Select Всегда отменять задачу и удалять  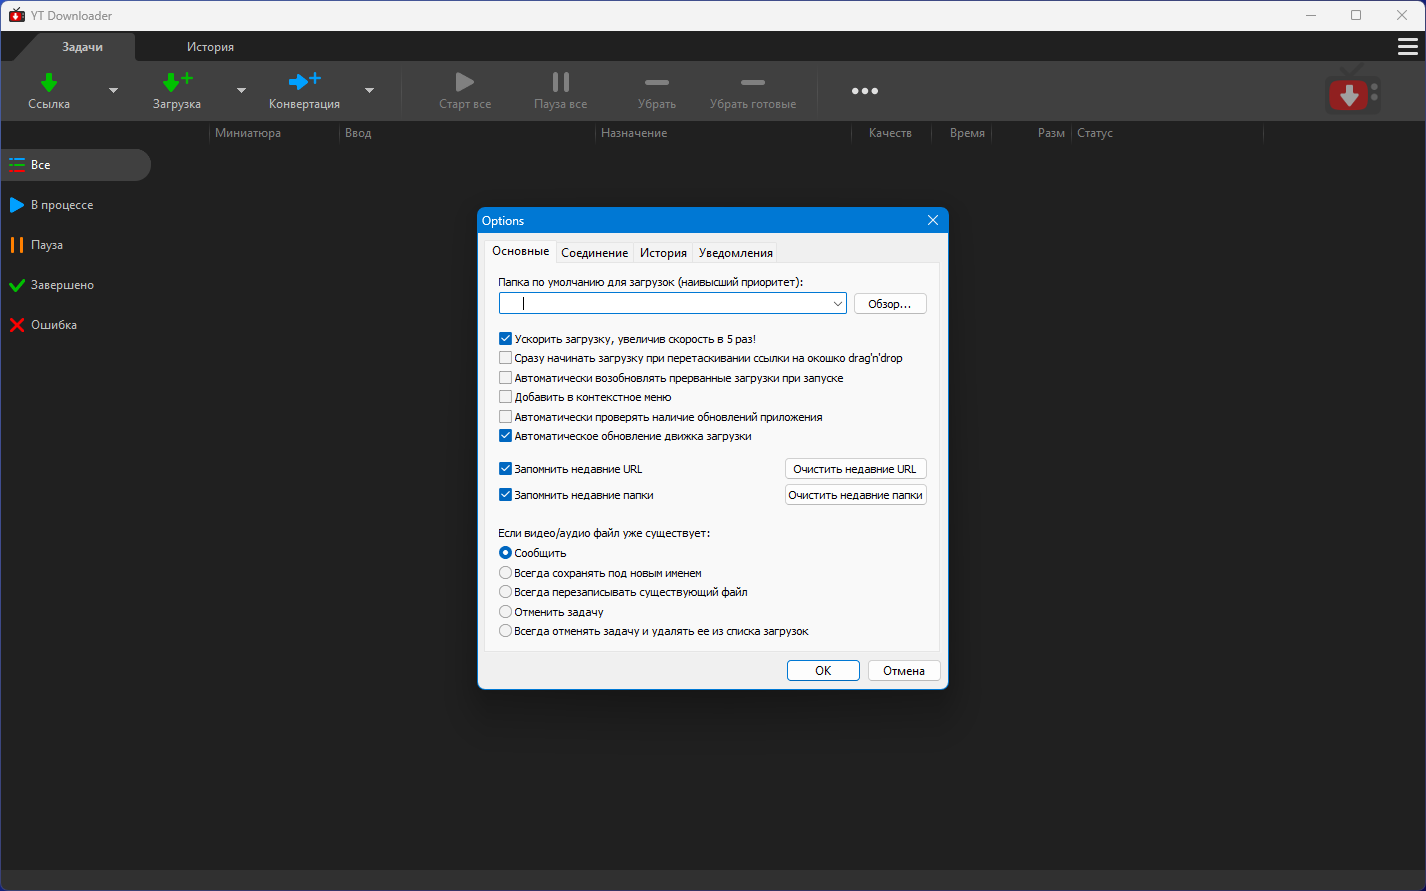click(x=505, y=631)
